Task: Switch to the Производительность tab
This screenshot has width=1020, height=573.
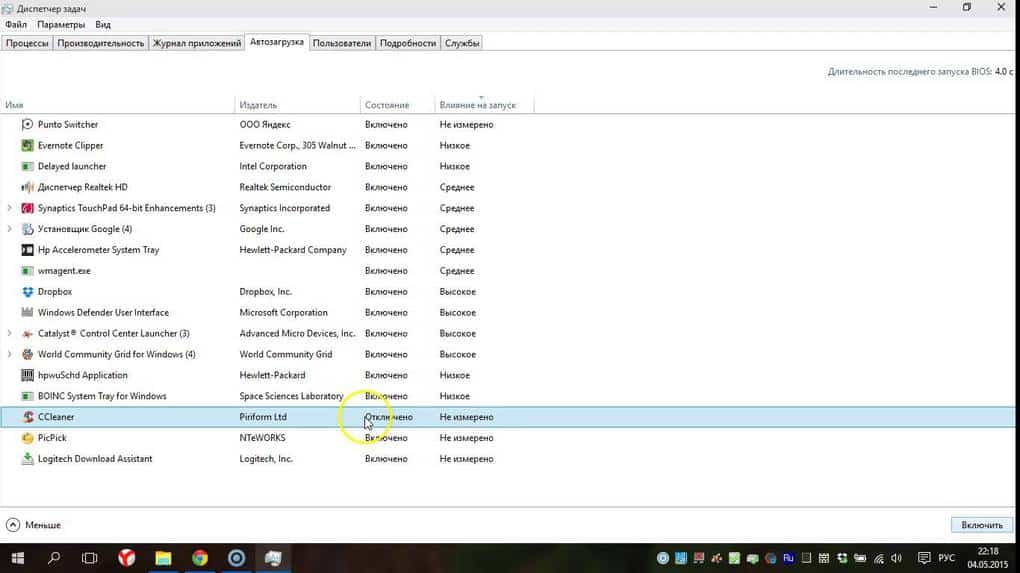Action: point(101,43)
